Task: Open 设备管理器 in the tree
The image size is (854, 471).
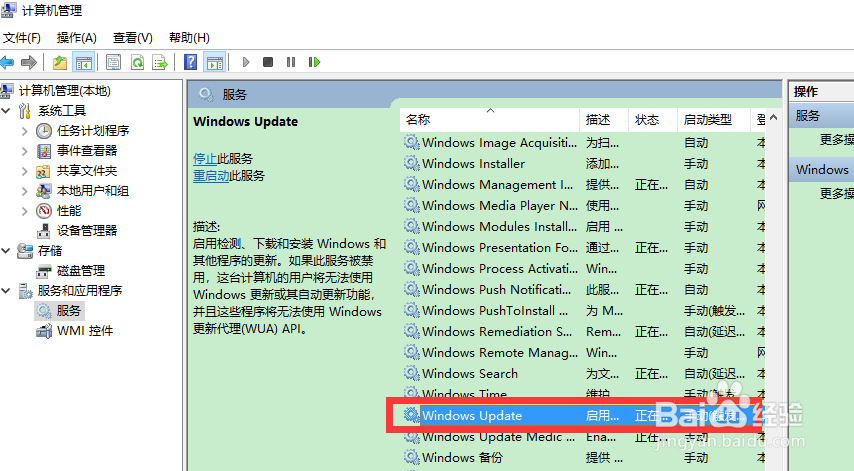Action: [x=87, y=231]
